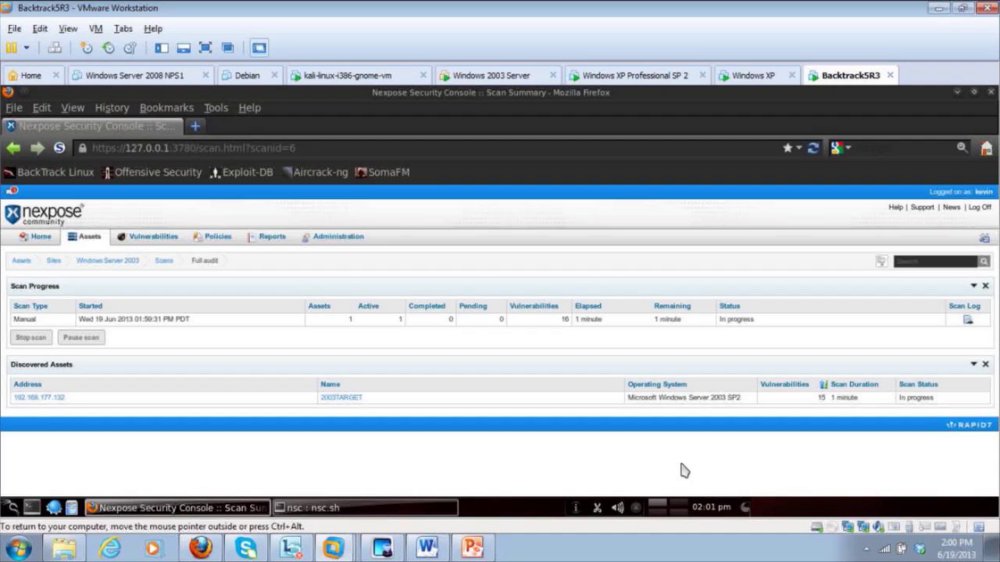
Task: Open Skype from Windows taskbar
Action: (246, 547)
